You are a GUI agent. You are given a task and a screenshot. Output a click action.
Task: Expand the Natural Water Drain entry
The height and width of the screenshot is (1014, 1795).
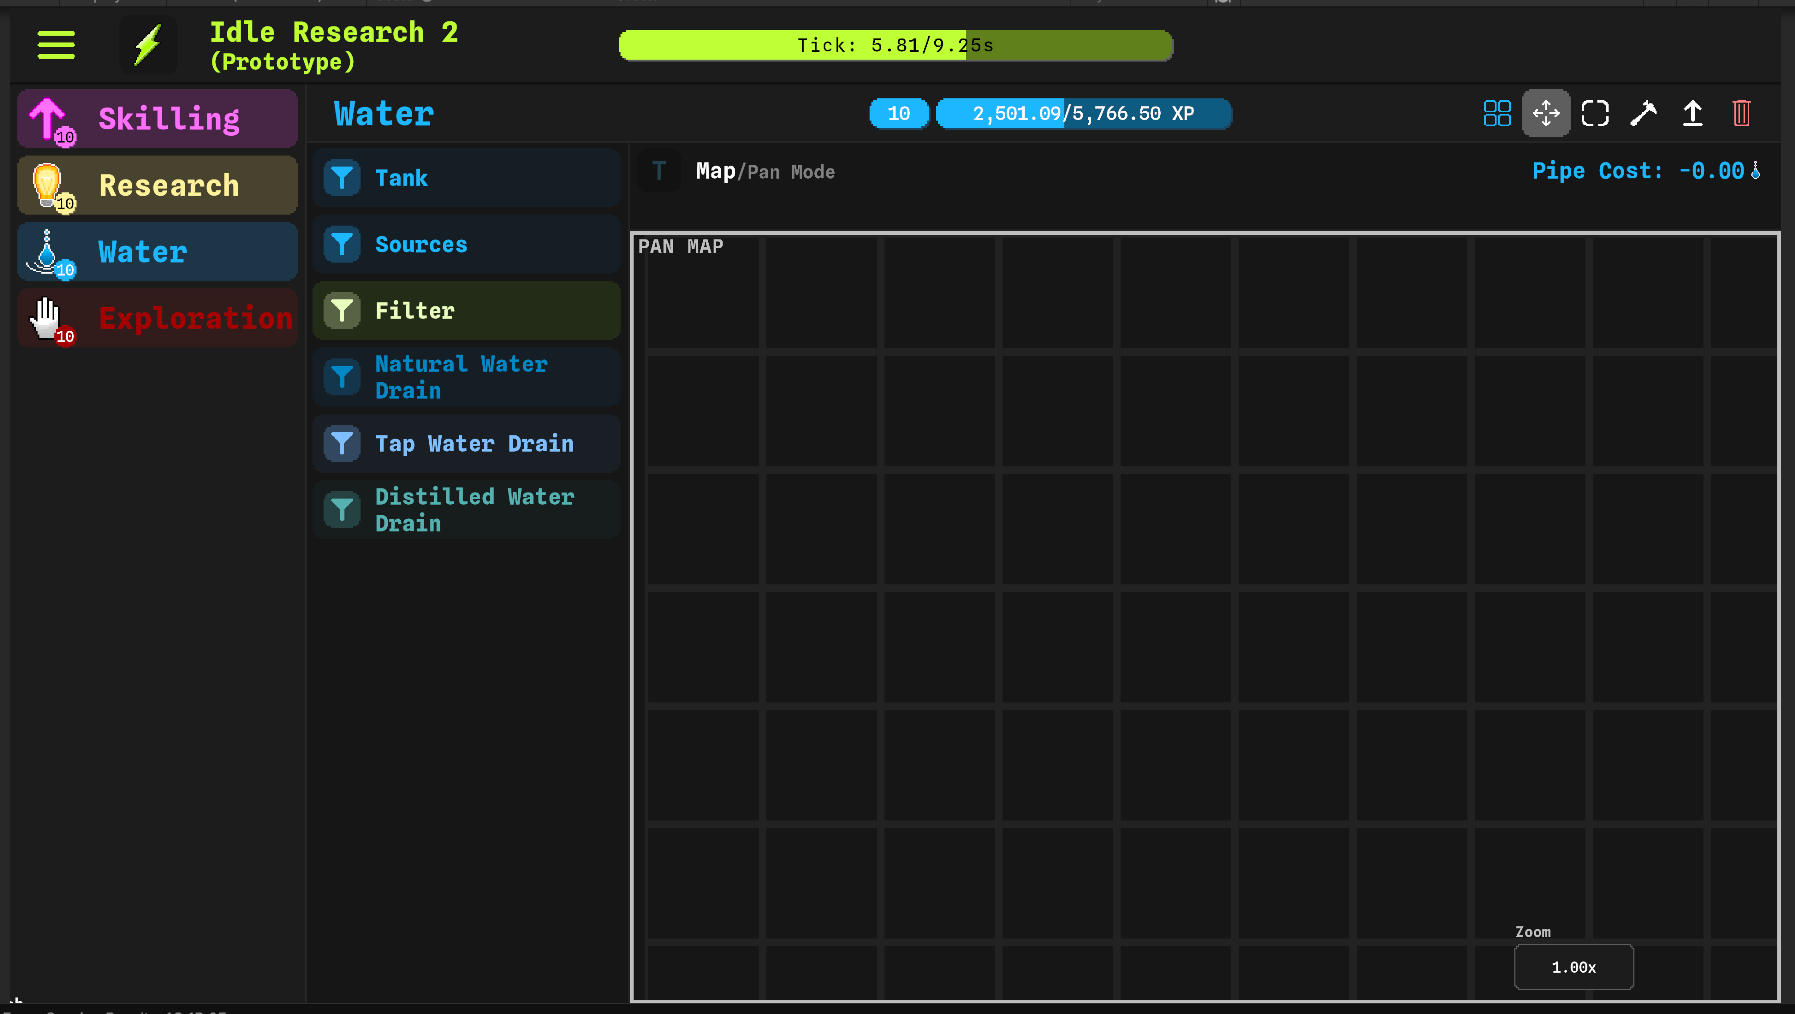pos(466,378)
